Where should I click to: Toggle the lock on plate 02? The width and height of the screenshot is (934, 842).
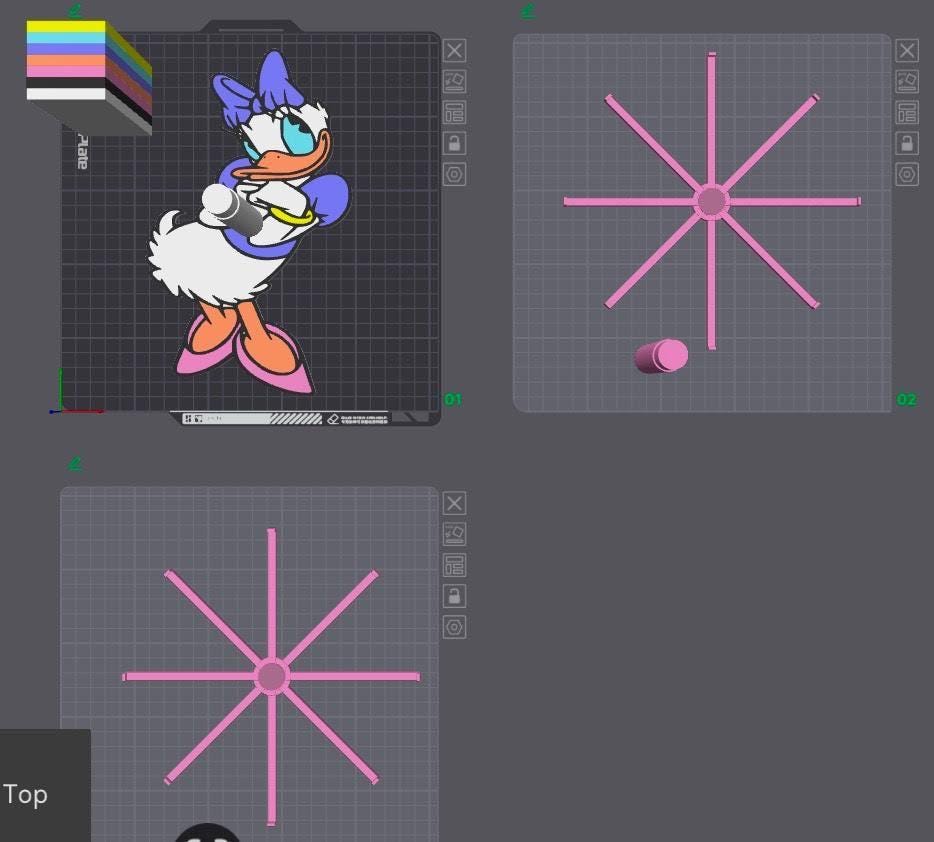907,144
